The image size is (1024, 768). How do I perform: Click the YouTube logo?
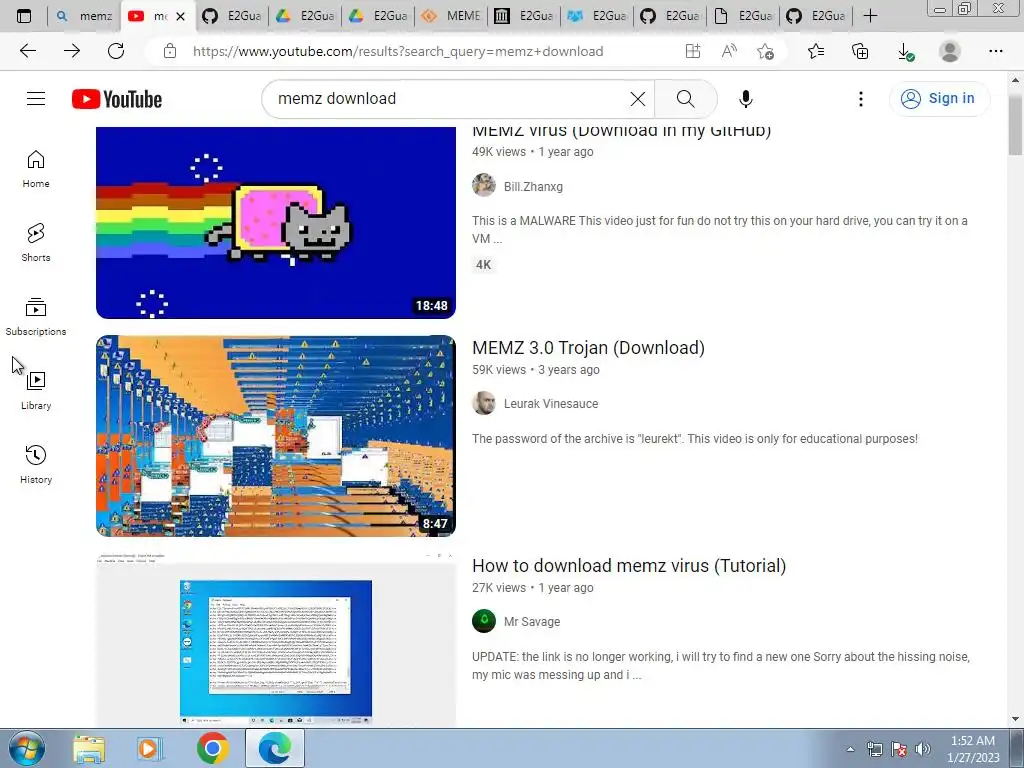point(117,99)
